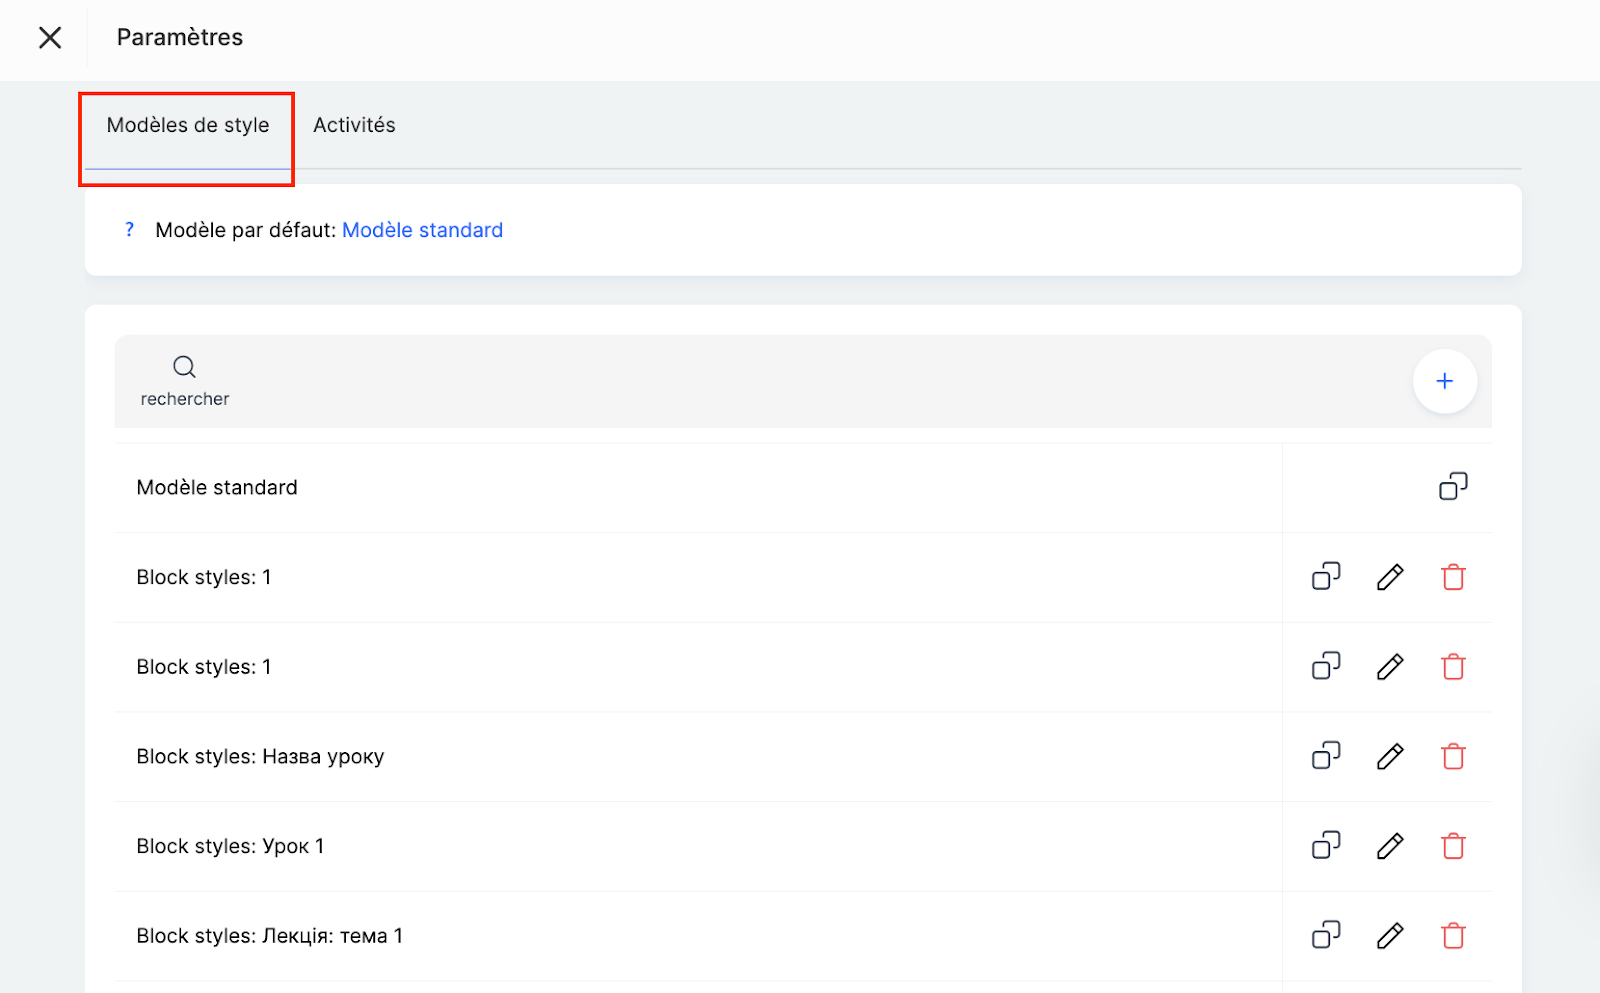
Task: Edit the first Block styles: 1 template
Action: pyautogui.click(x=1390, y=577)
